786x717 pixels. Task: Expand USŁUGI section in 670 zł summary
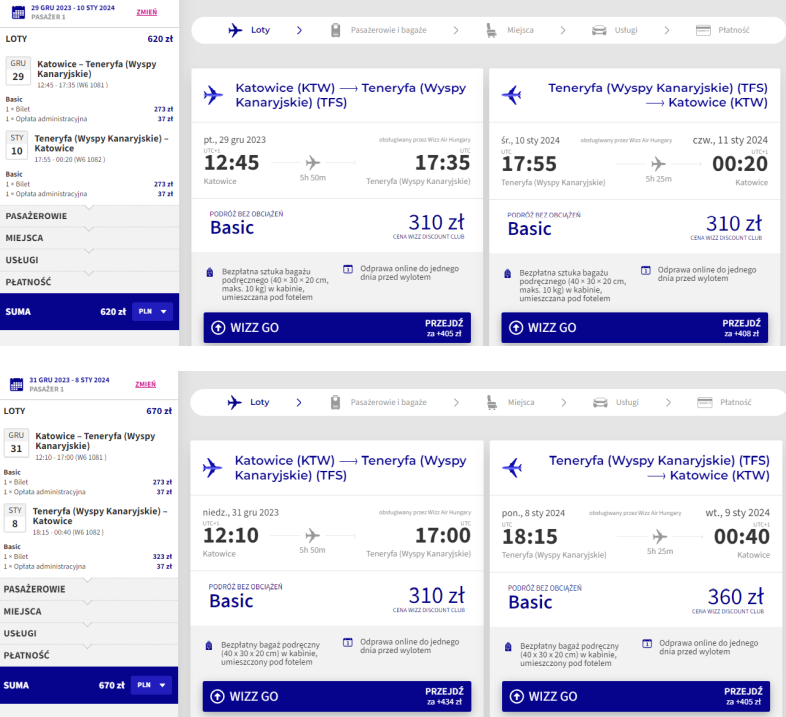pyautogui.click(x=89, y=634)
